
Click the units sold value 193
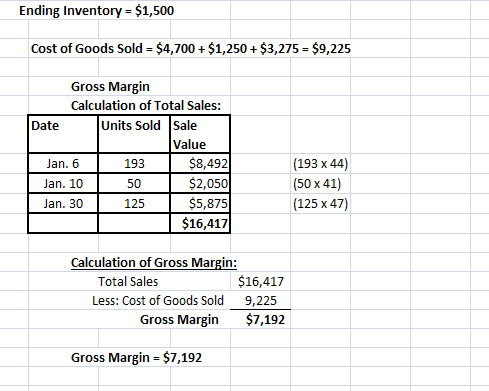[134, 164]
